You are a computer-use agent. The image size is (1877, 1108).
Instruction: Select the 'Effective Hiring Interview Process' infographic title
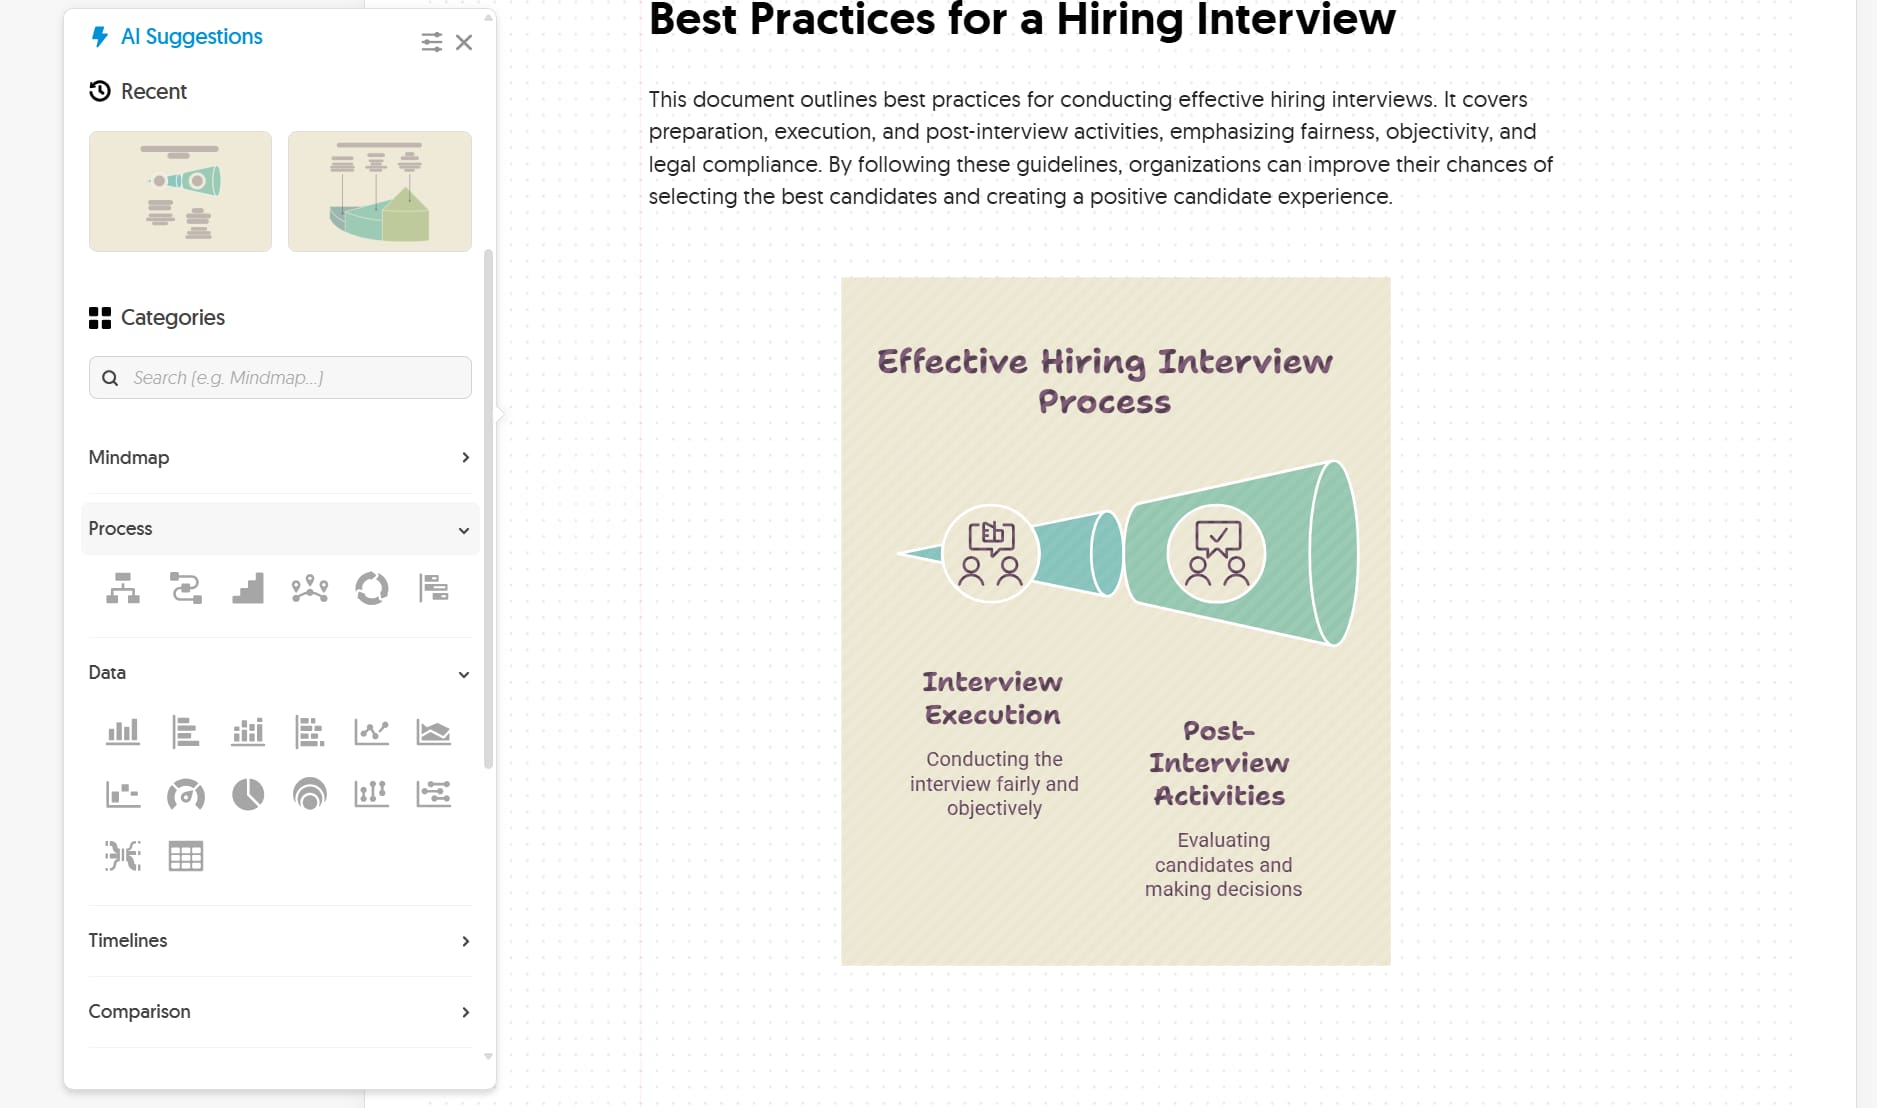(x=1105, y=381)
